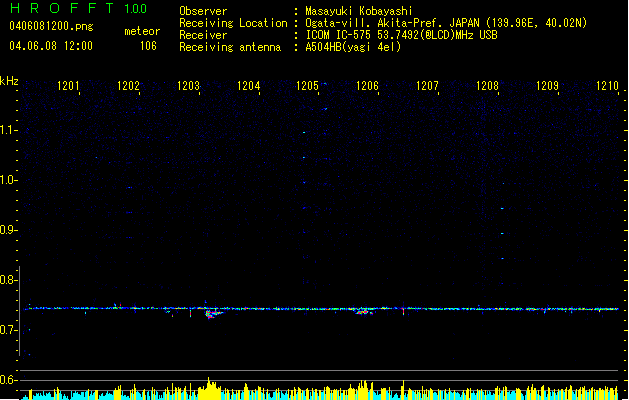This screenshot has width=629, height=400.
Task: Click the 'Observer' field label
Action: coord(203,11)
